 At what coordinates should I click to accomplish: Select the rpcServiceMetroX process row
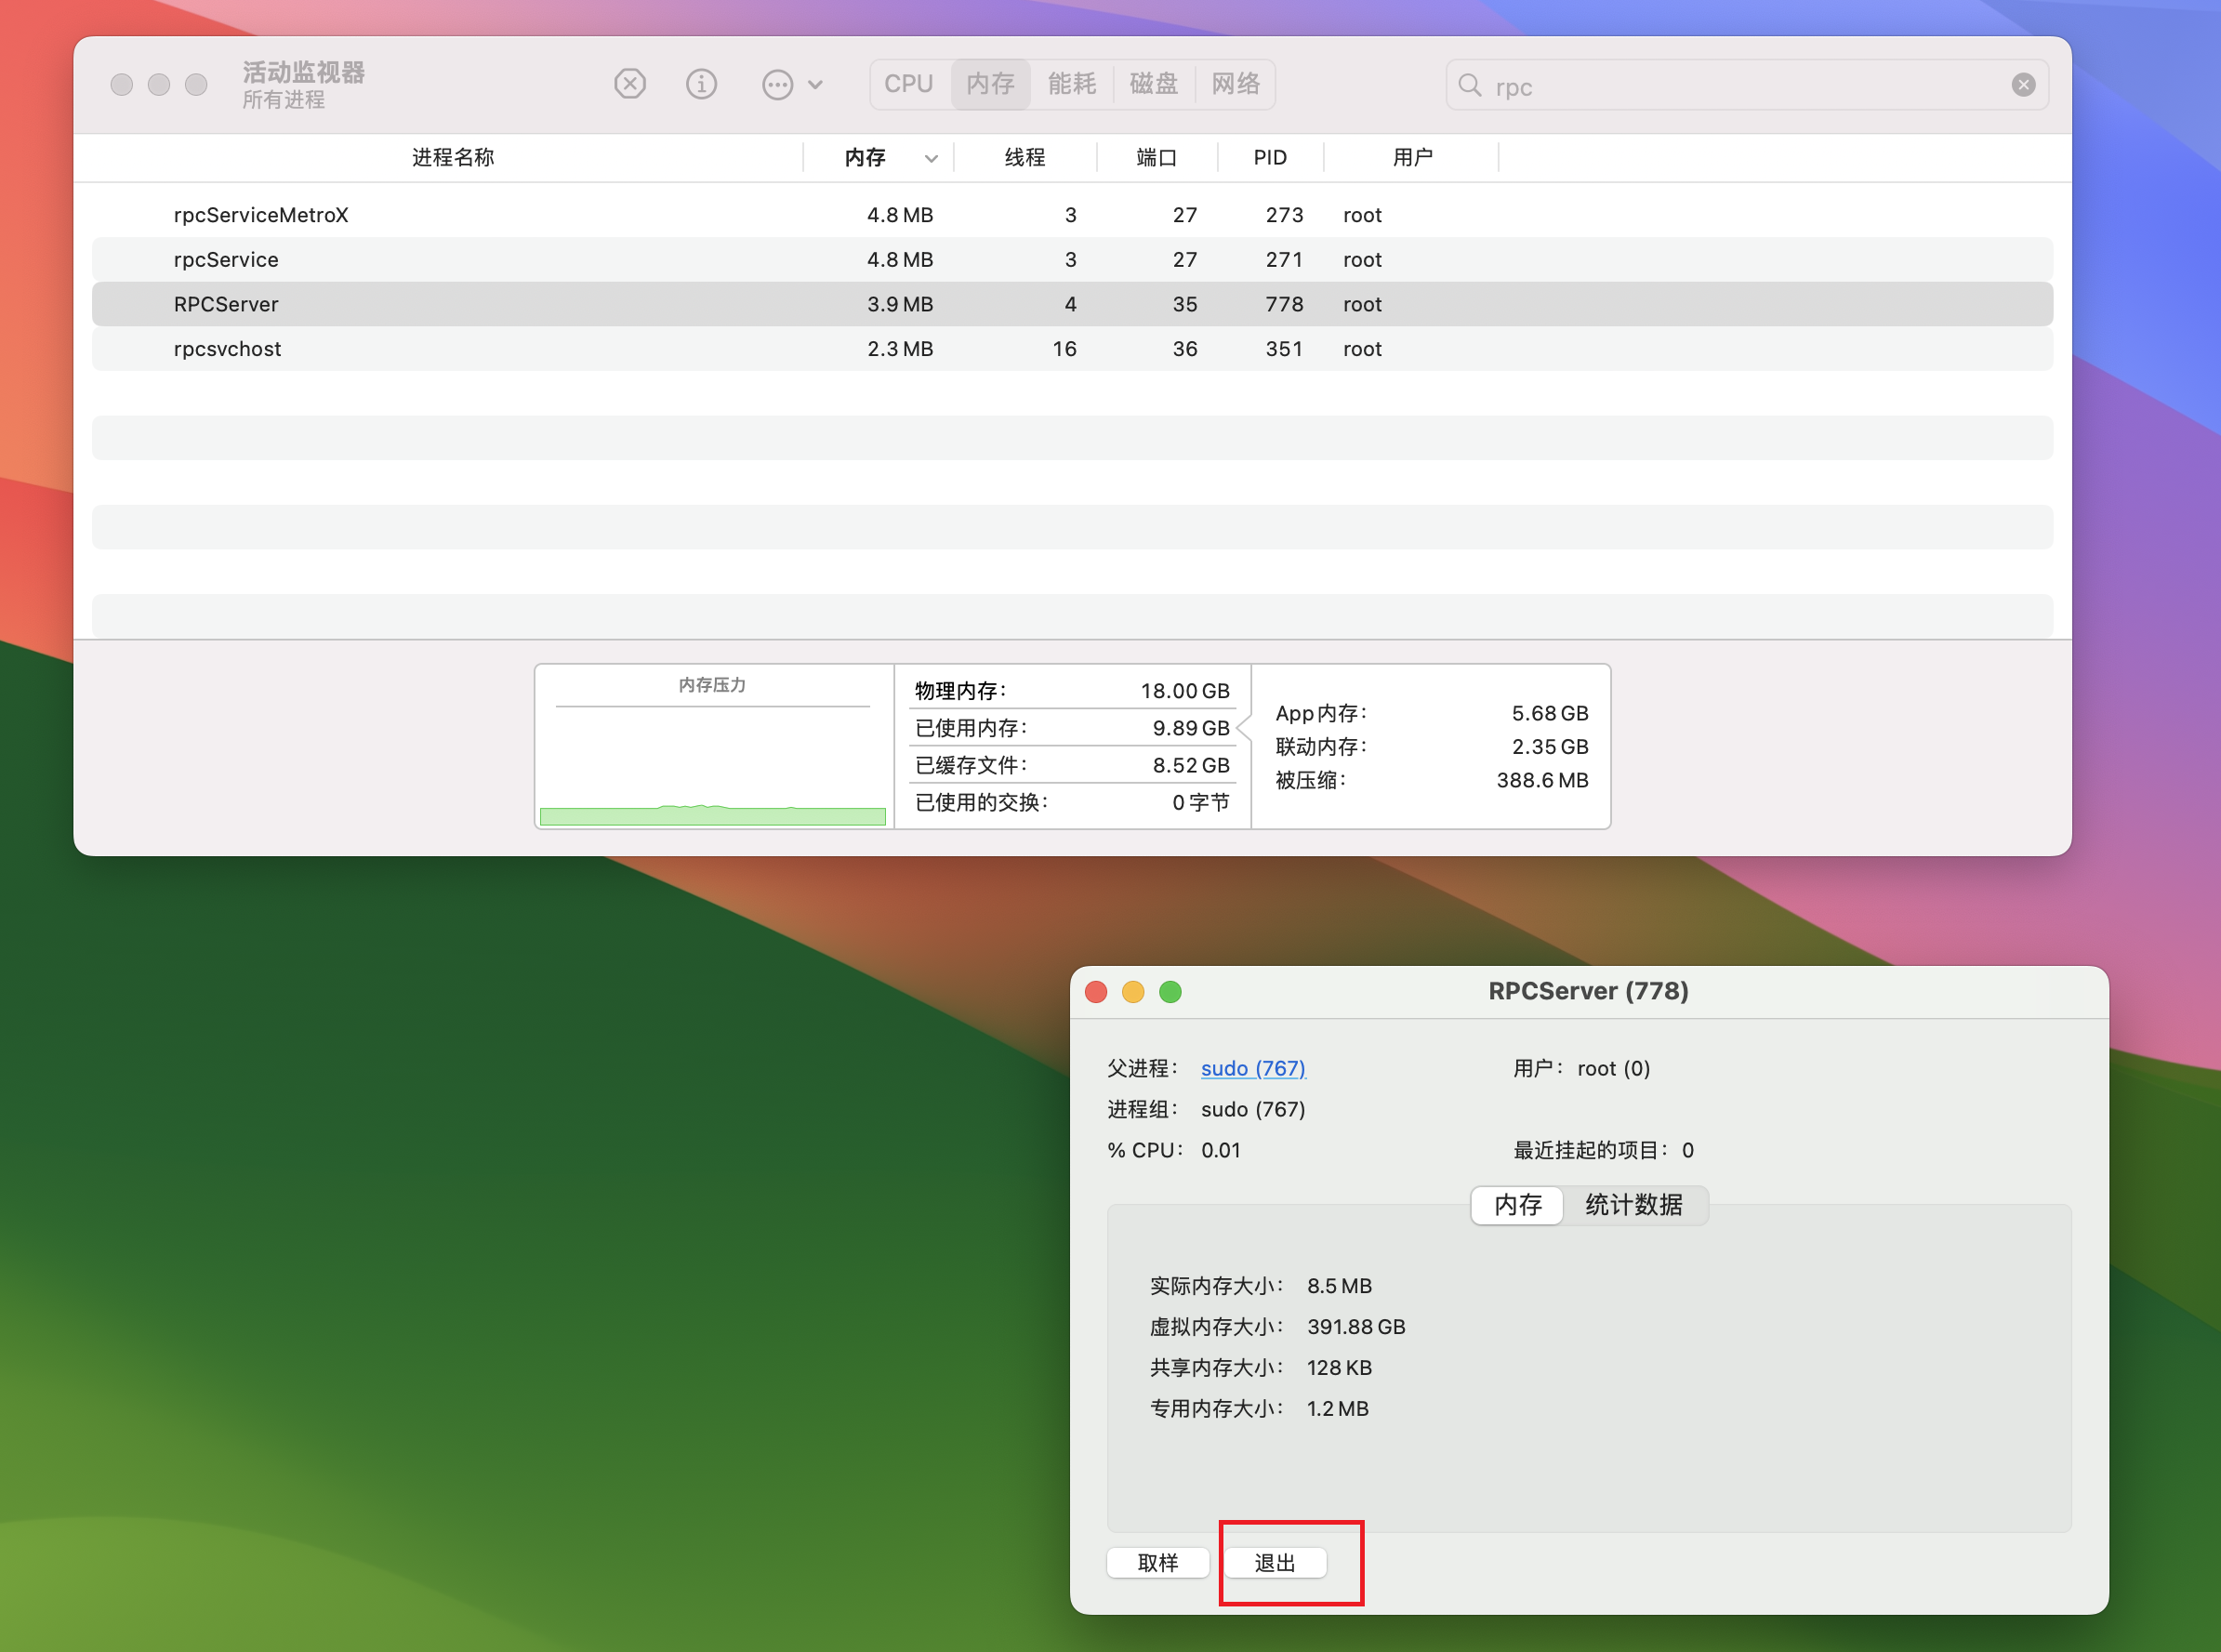tap(261, 215)
